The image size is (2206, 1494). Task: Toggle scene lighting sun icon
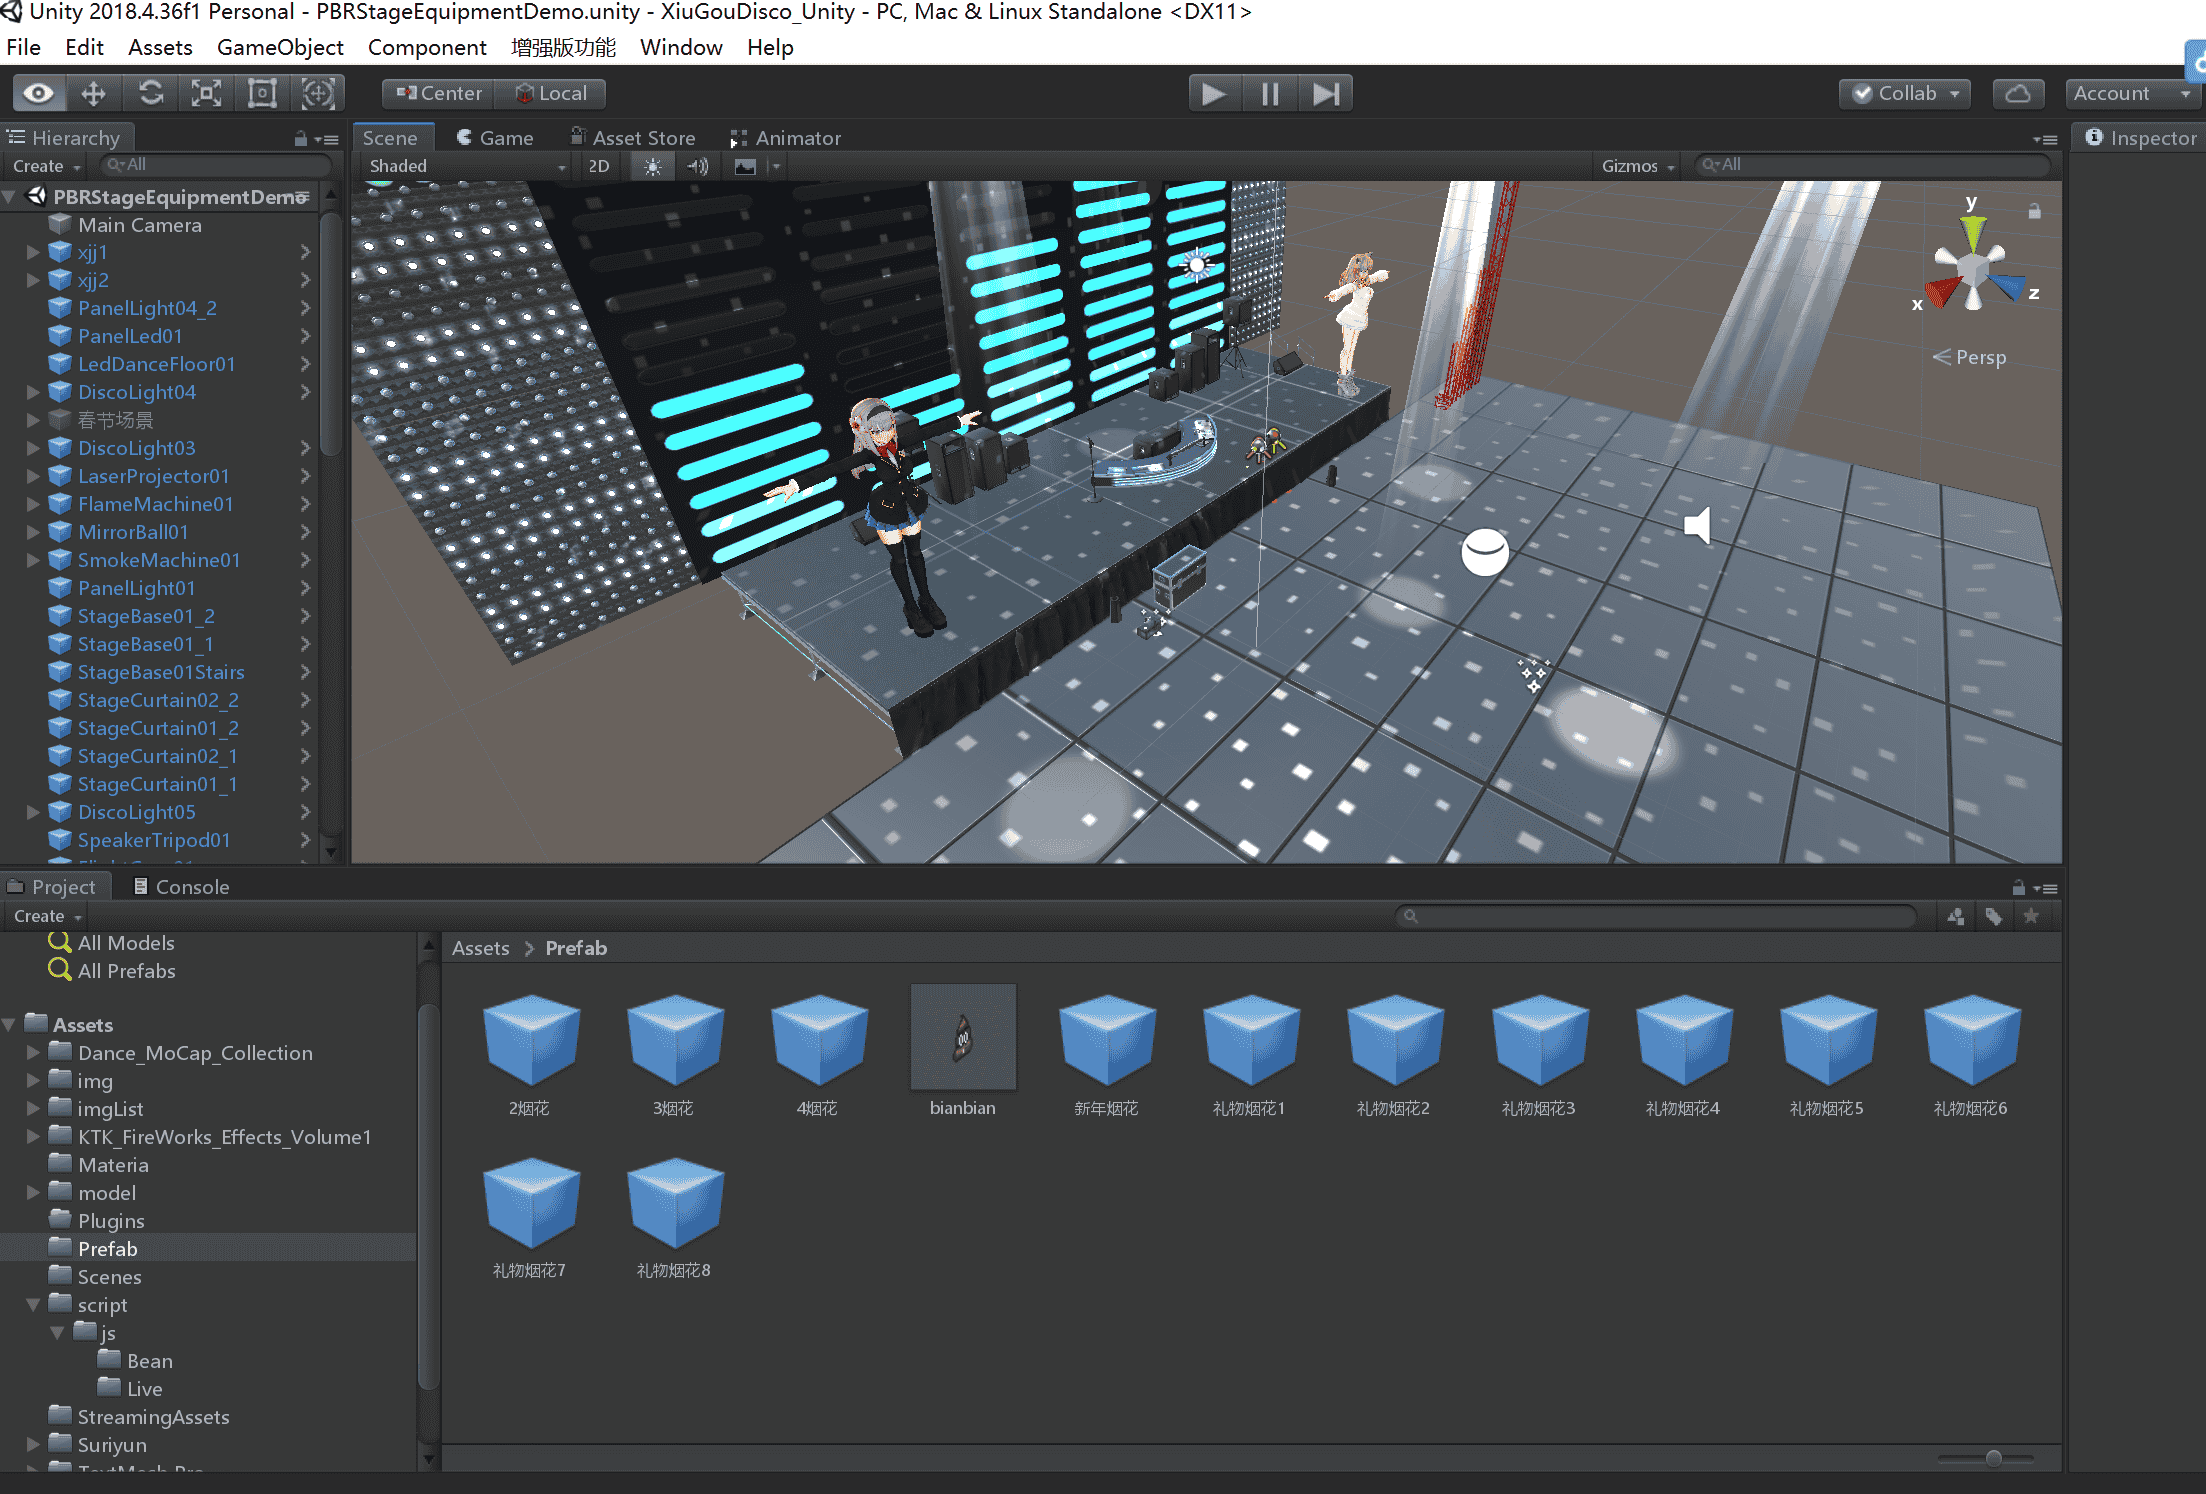point(652,166)
